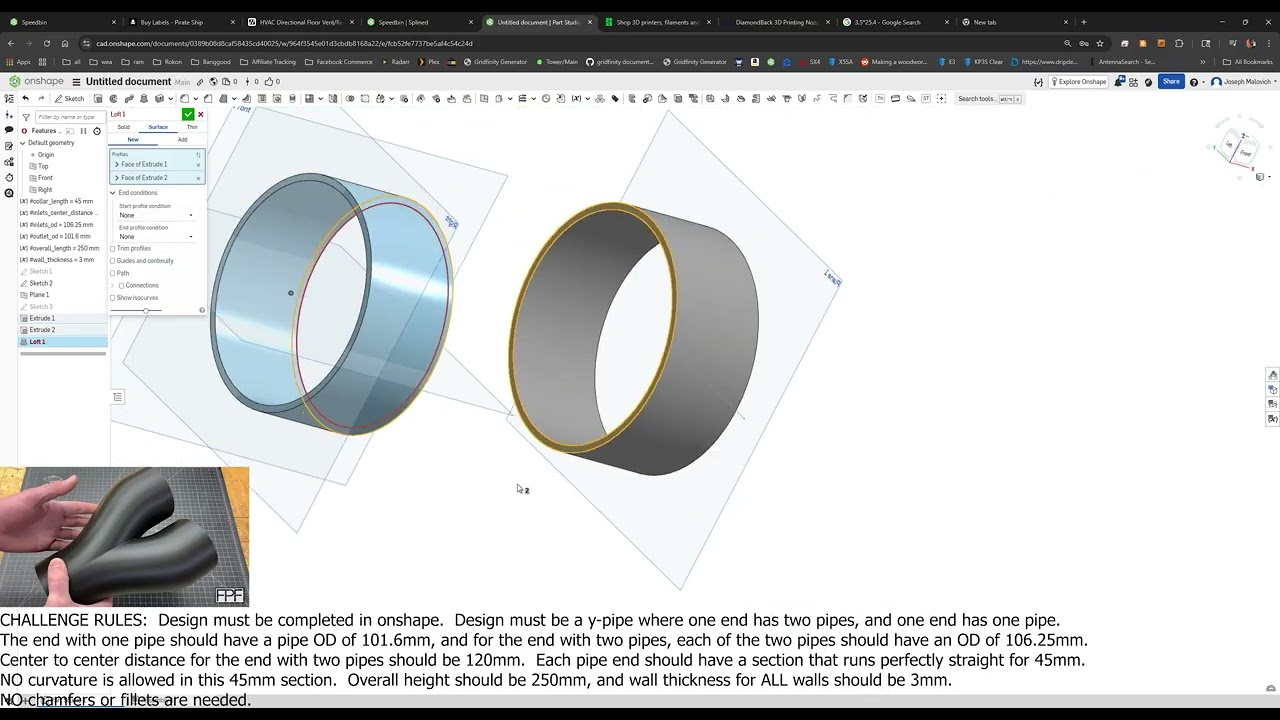Open the Comments speech bubble panel icon

click(x=9, y=130)
